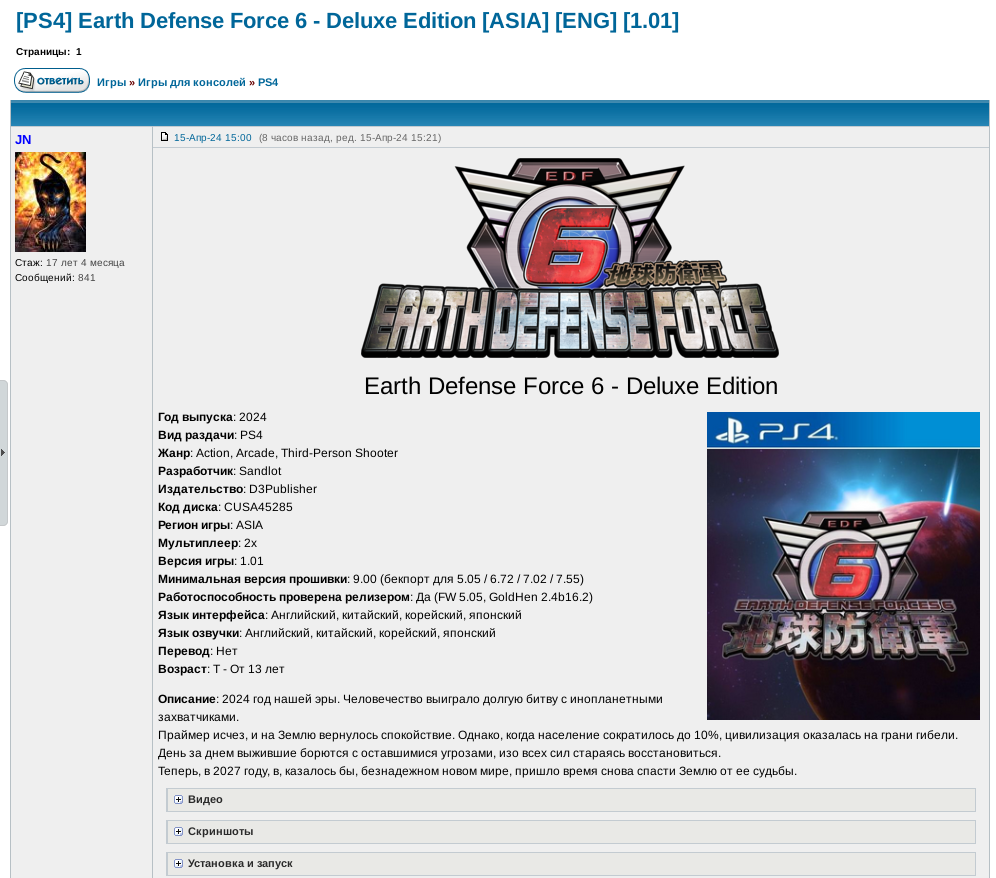Open JN's user profile link
Viewport: 996px width, 878px height.
(x=24, y=140)
